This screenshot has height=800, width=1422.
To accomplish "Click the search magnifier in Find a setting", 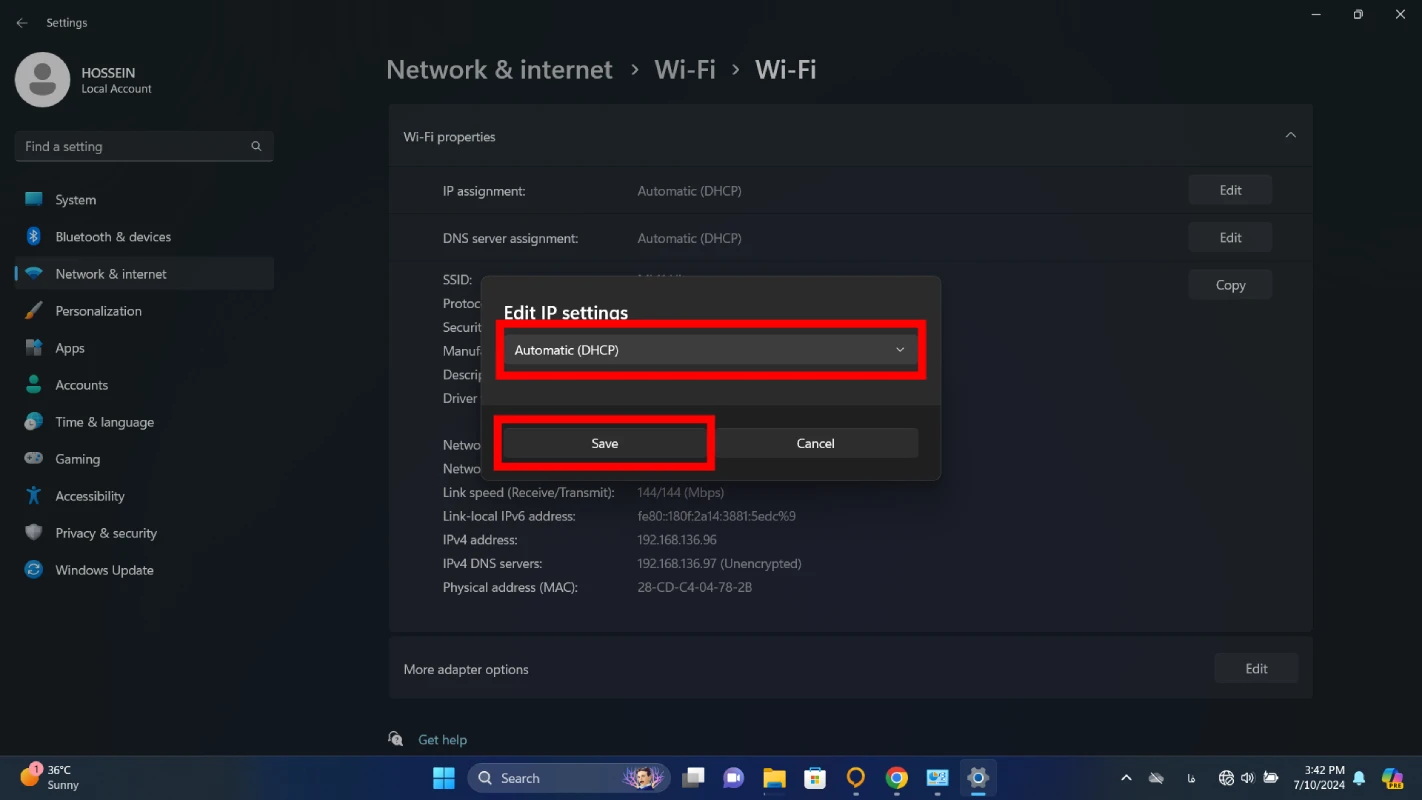I will [256, 146].
